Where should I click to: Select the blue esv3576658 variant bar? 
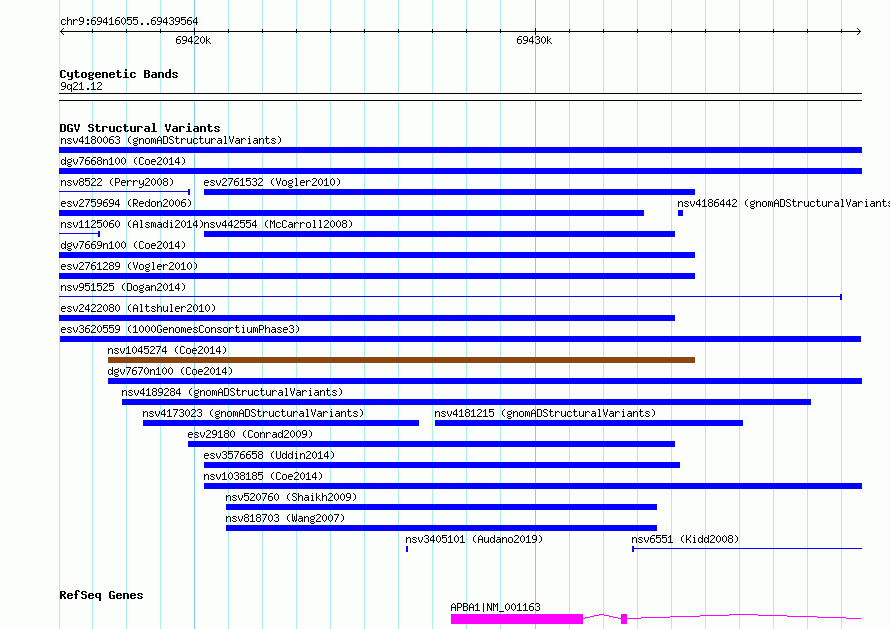click(x=442, y=465)
